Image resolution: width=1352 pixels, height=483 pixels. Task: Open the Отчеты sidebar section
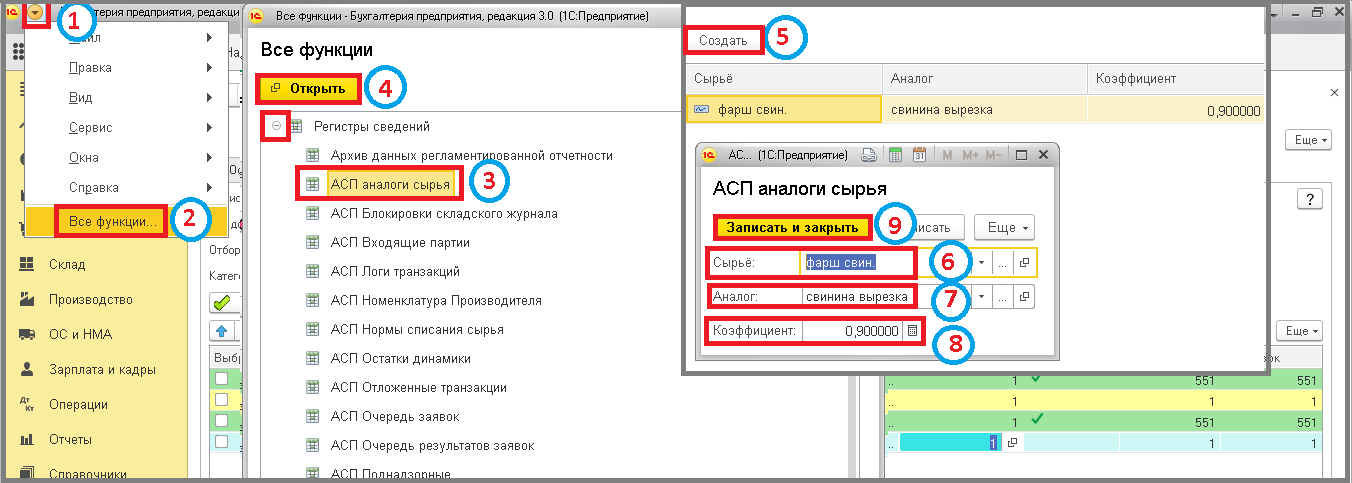(70, 440)
